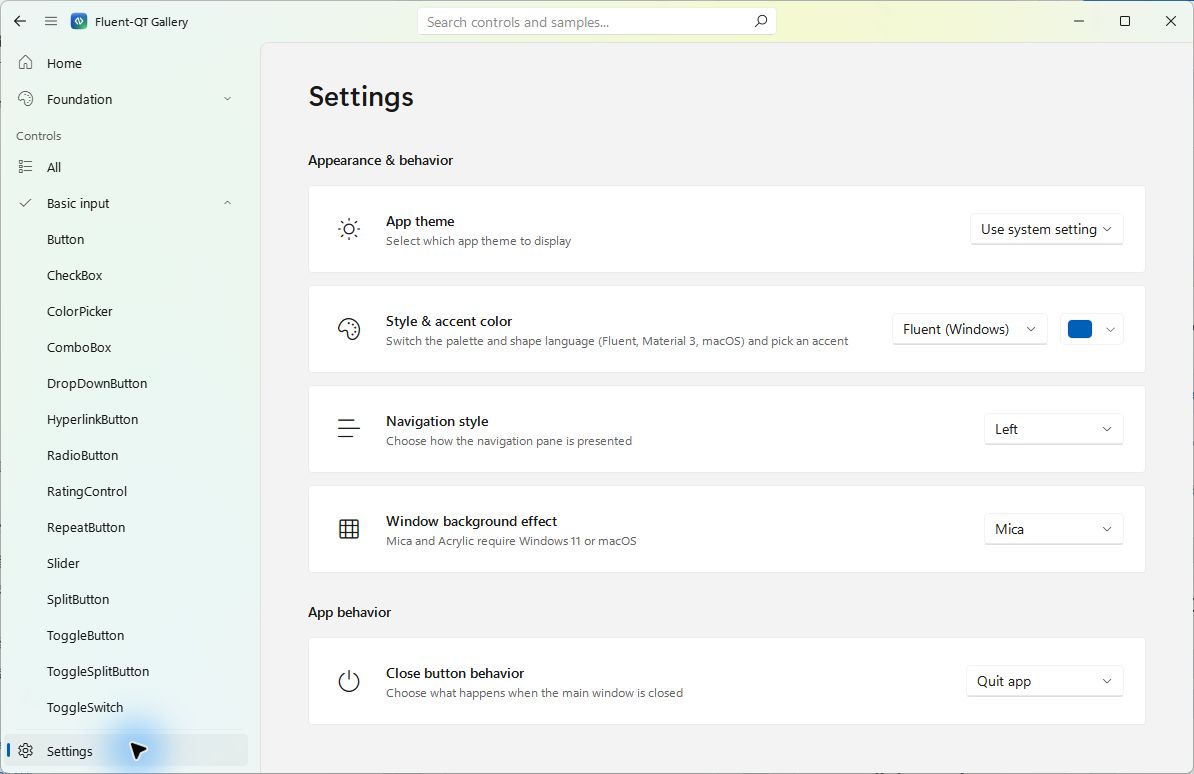Maximize the Fluent-QT Gallery window
The image size is (1194, 774).
click(x=1125, y=21)
